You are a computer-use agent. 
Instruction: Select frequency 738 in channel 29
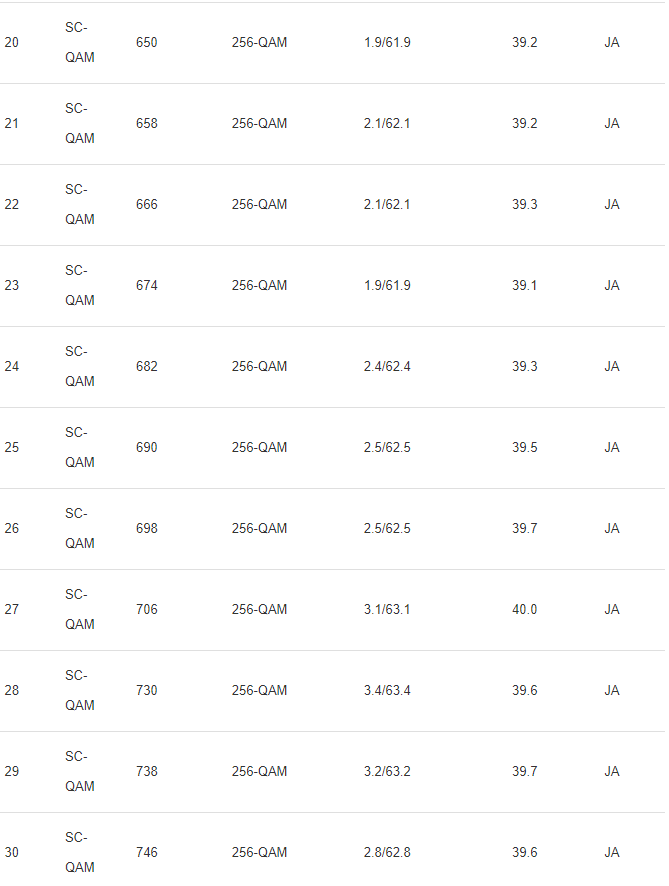[x=146, y=771]
